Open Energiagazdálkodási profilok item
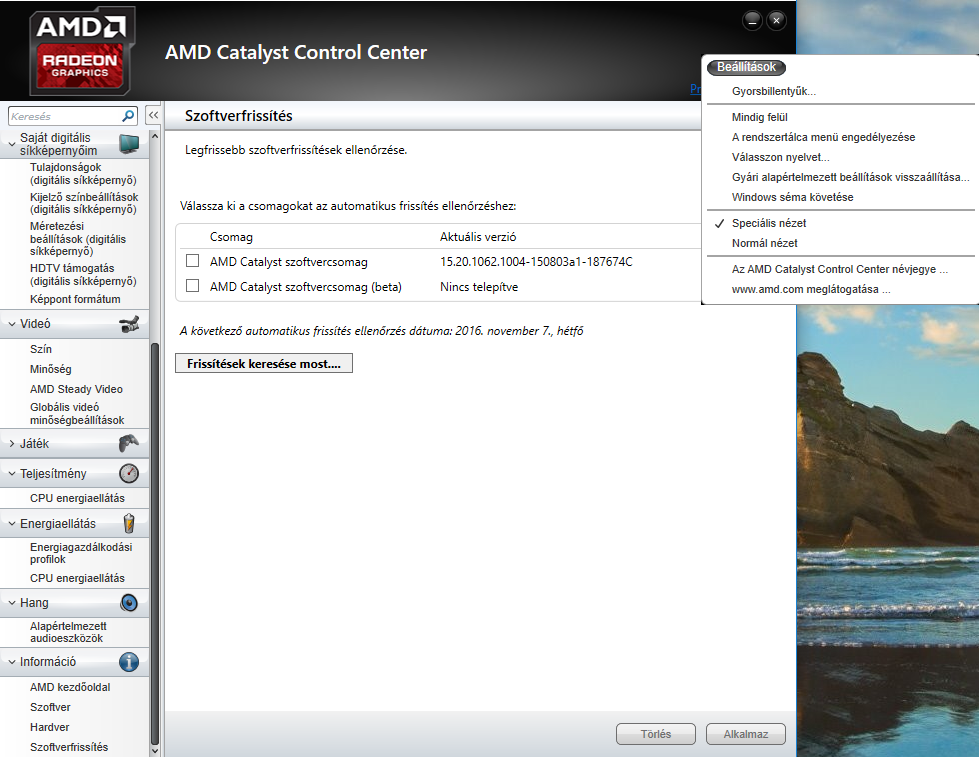The image size is (979, 757). point(81,553)
